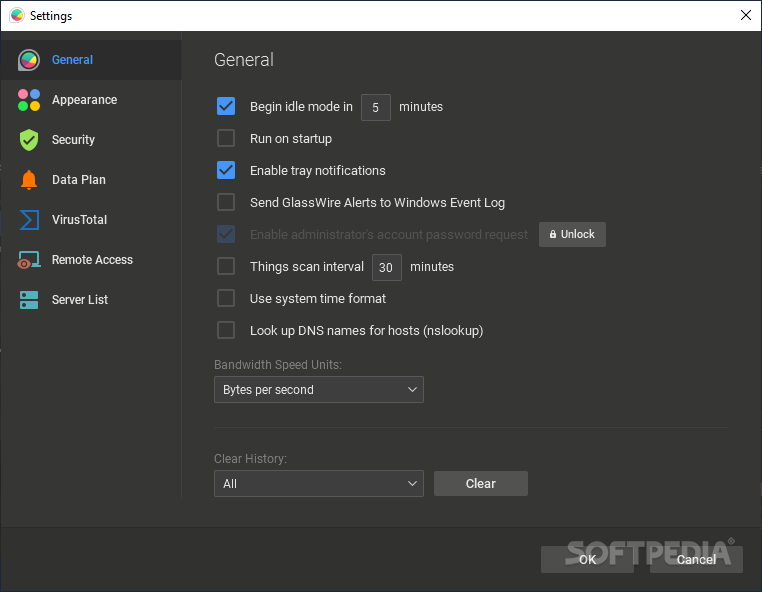This screenshot has height=592, width=762.
Task: Click the green shield Security icon
Action: (29, 140)
